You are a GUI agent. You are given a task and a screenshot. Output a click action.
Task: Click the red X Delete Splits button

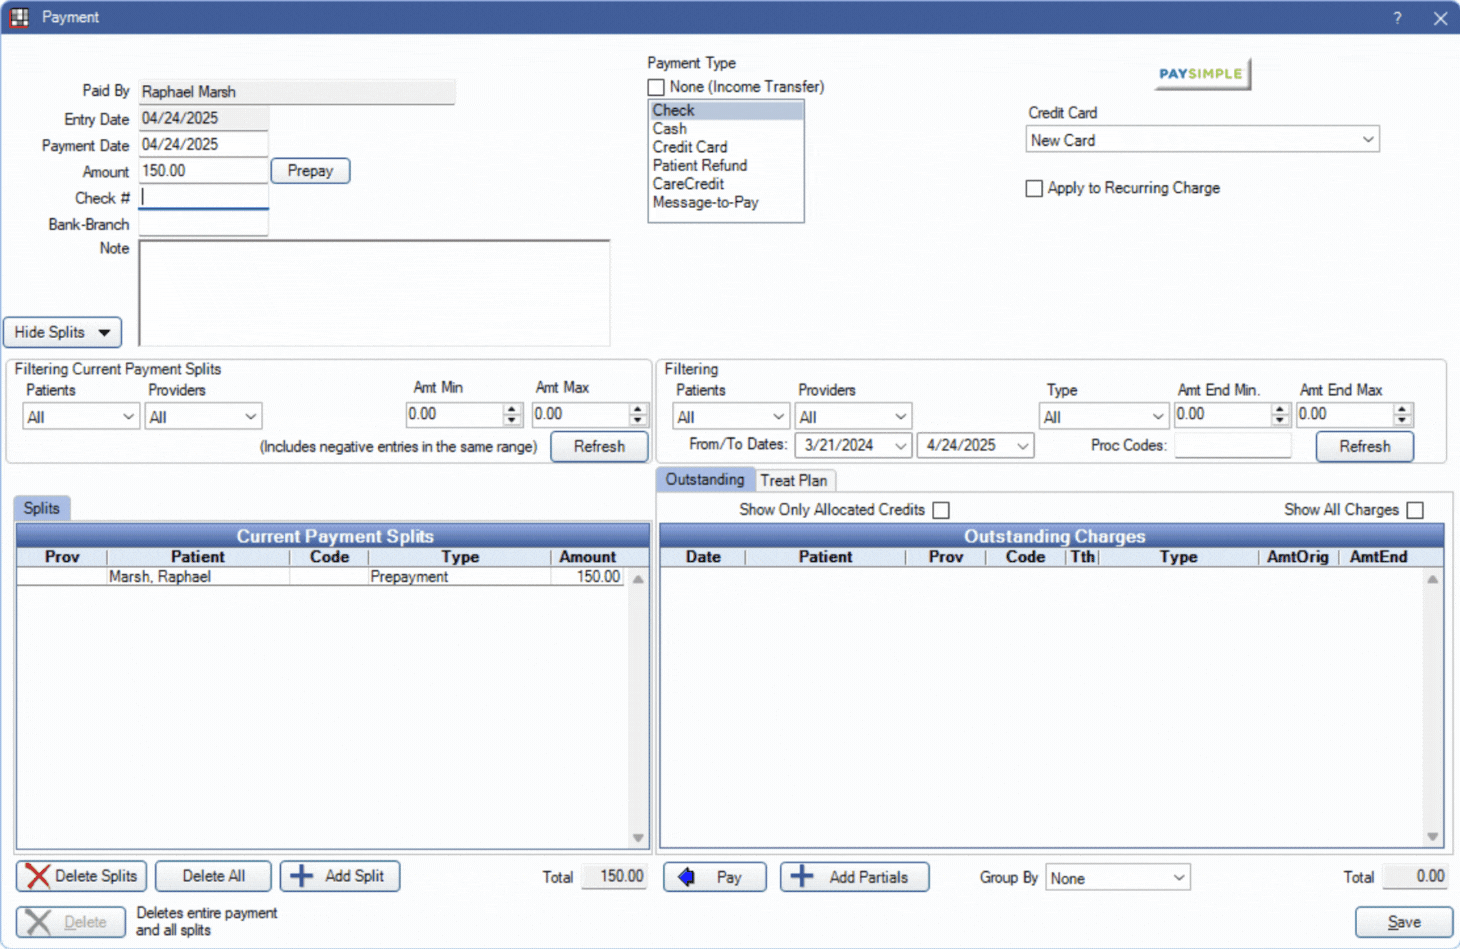click(x=81, y=876)
